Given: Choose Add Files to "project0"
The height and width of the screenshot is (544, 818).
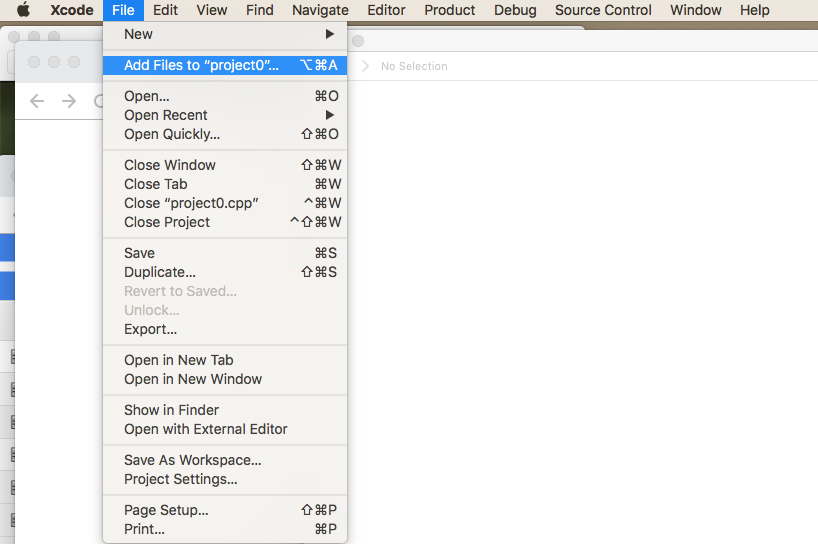Looking at the screenshot, I should coord(225,65).
